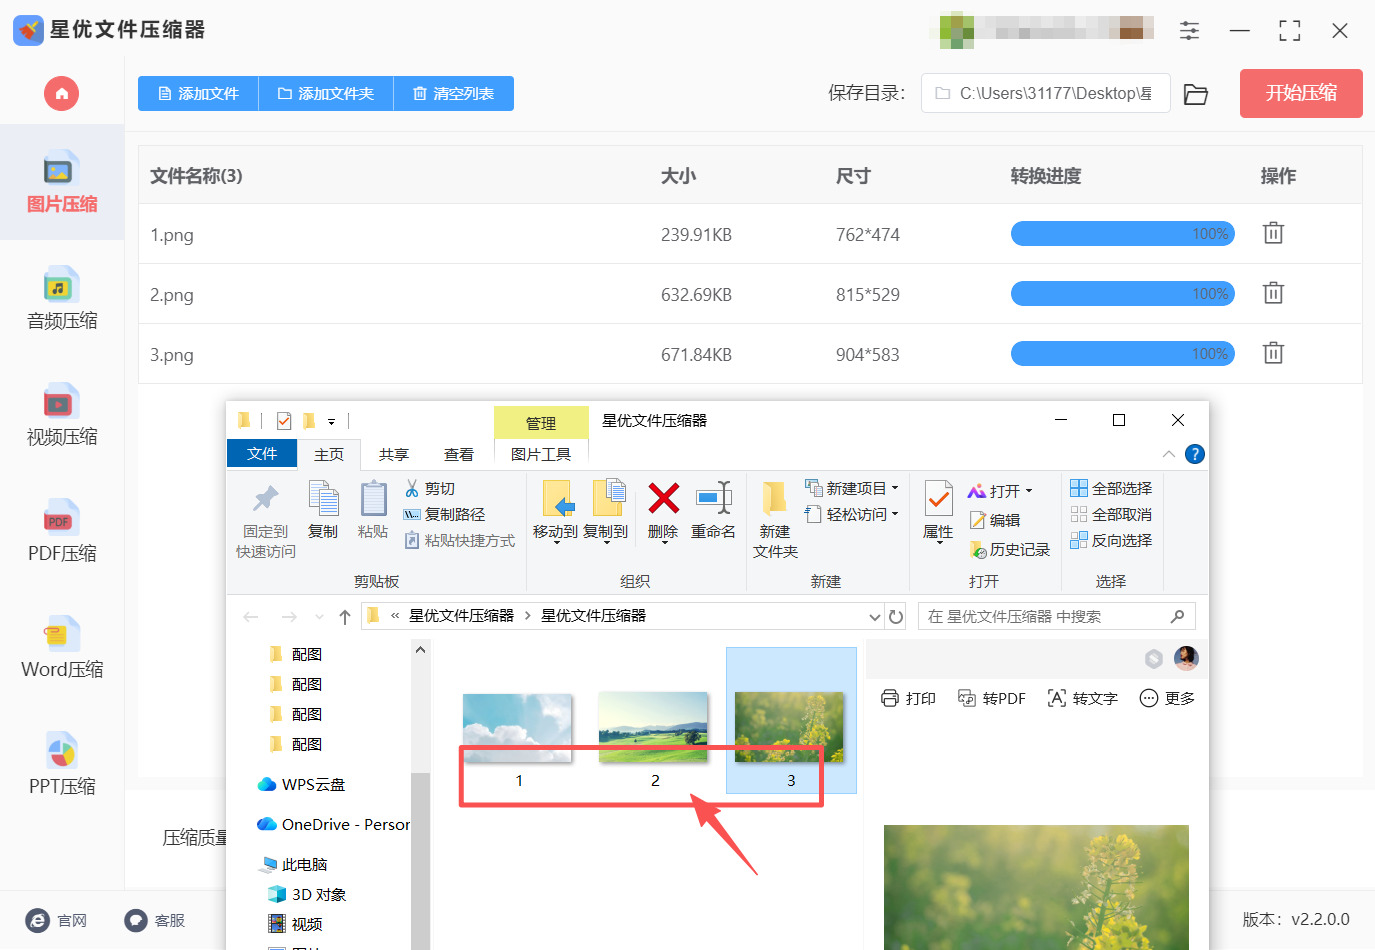Open the 官网 website link
This screenshot has height=950, width=1375.
point(57,921)
